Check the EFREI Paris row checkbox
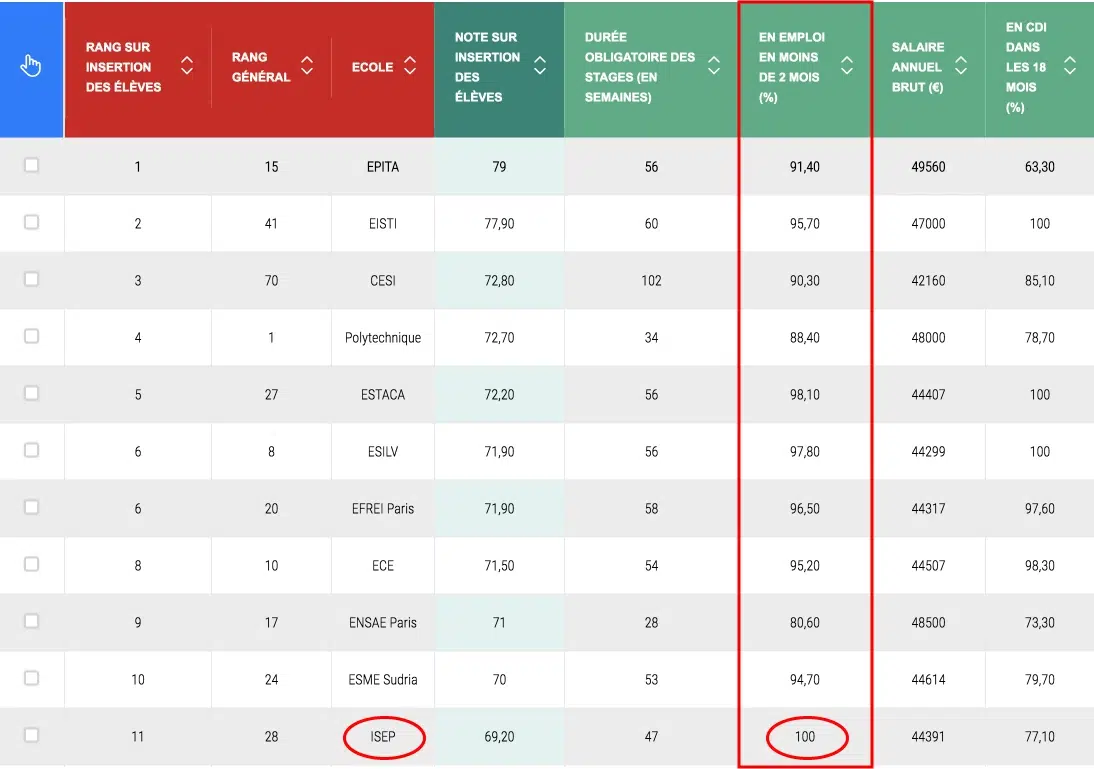 pyautogui.click(x=31, y=507)
